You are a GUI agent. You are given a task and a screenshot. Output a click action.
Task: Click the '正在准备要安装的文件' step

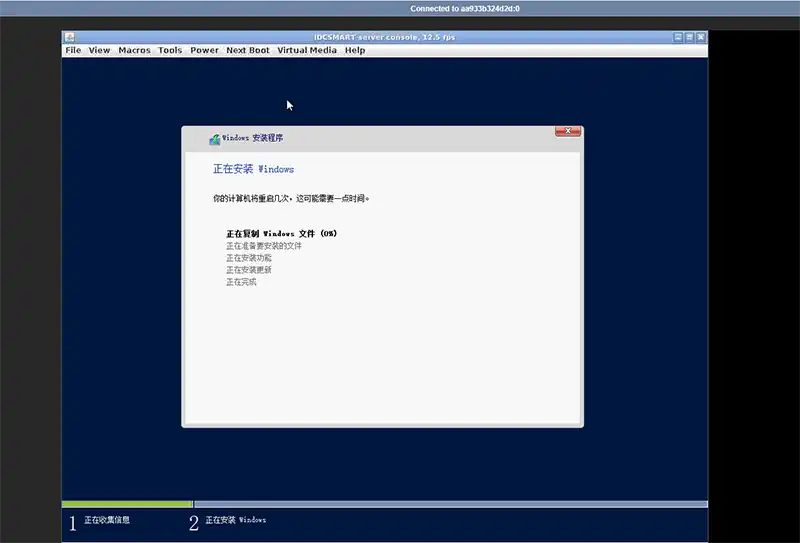264,245
